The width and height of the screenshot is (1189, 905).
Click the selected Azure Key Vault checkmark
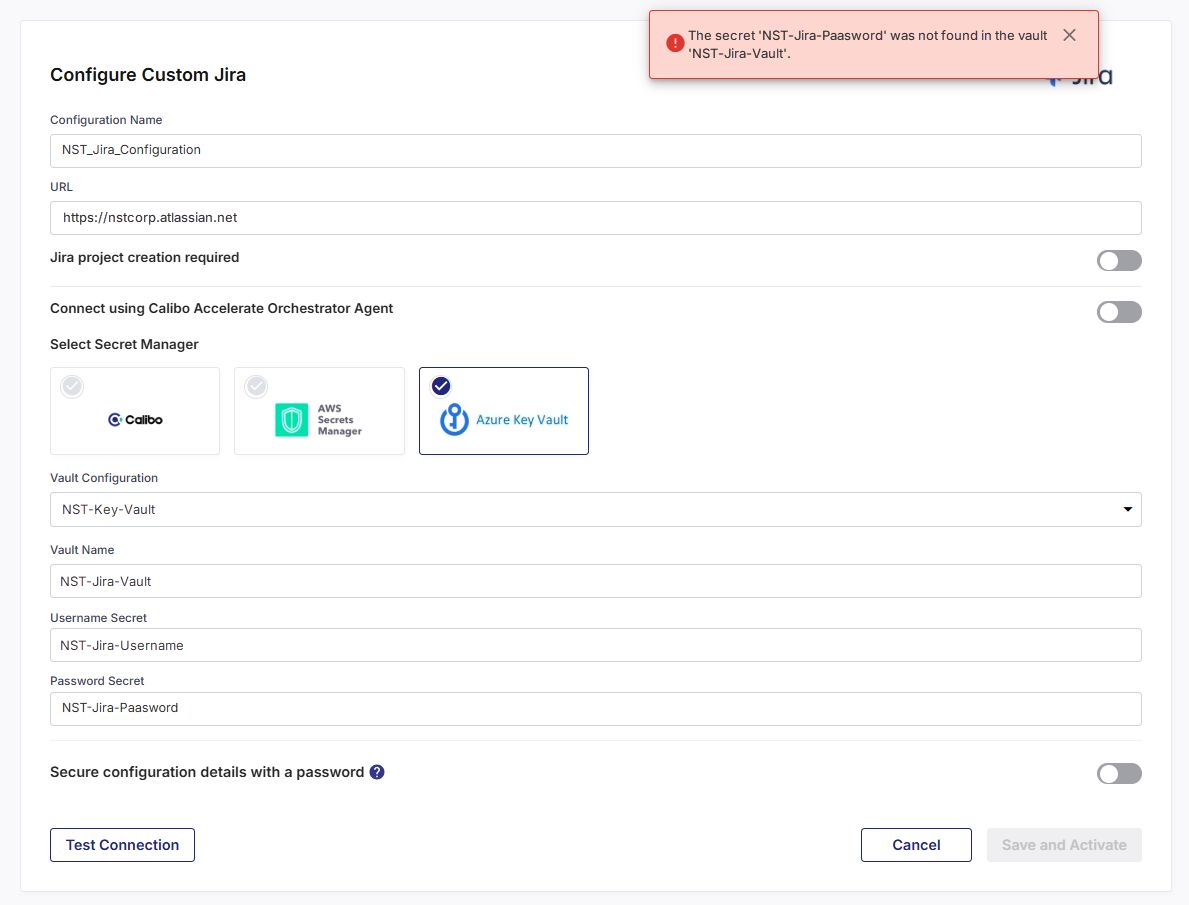tap(441, 386)
